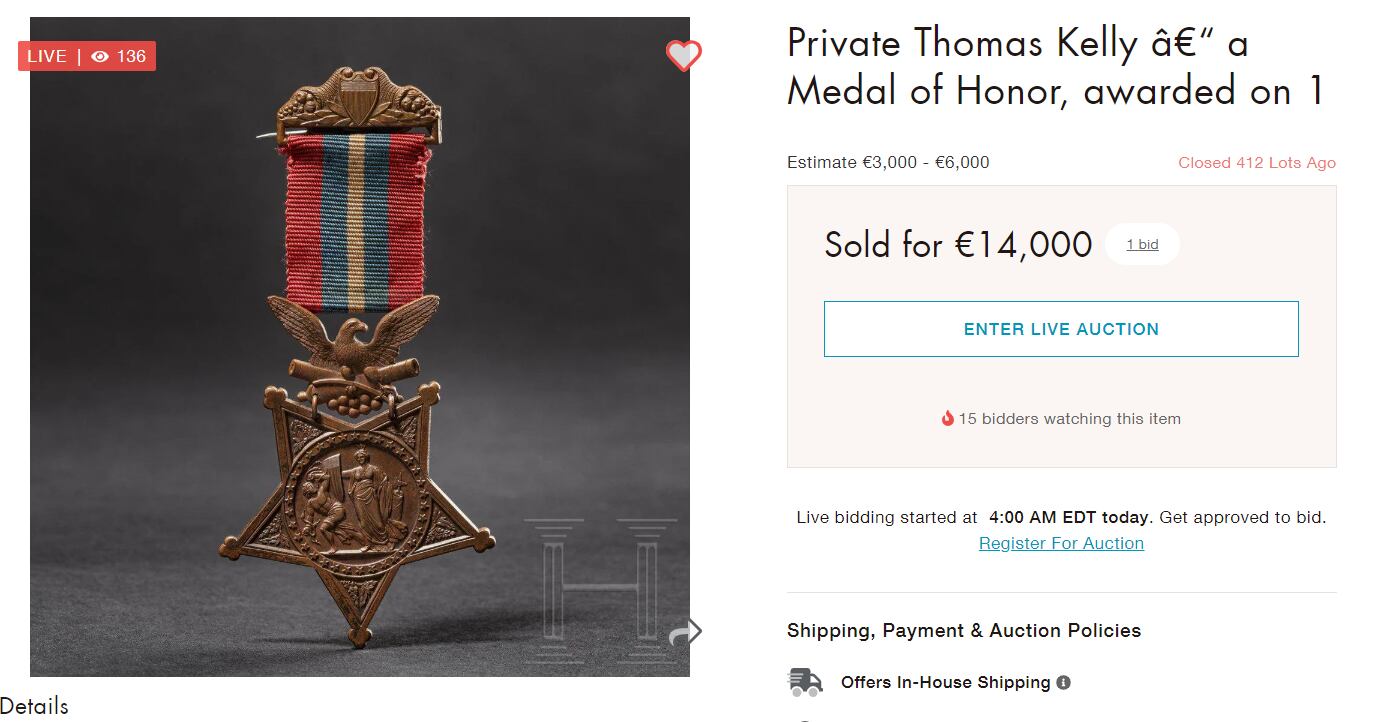1373x722 pixels.
Task: Click the "15 bidders watching this item" text
Action: (1069, 419)
